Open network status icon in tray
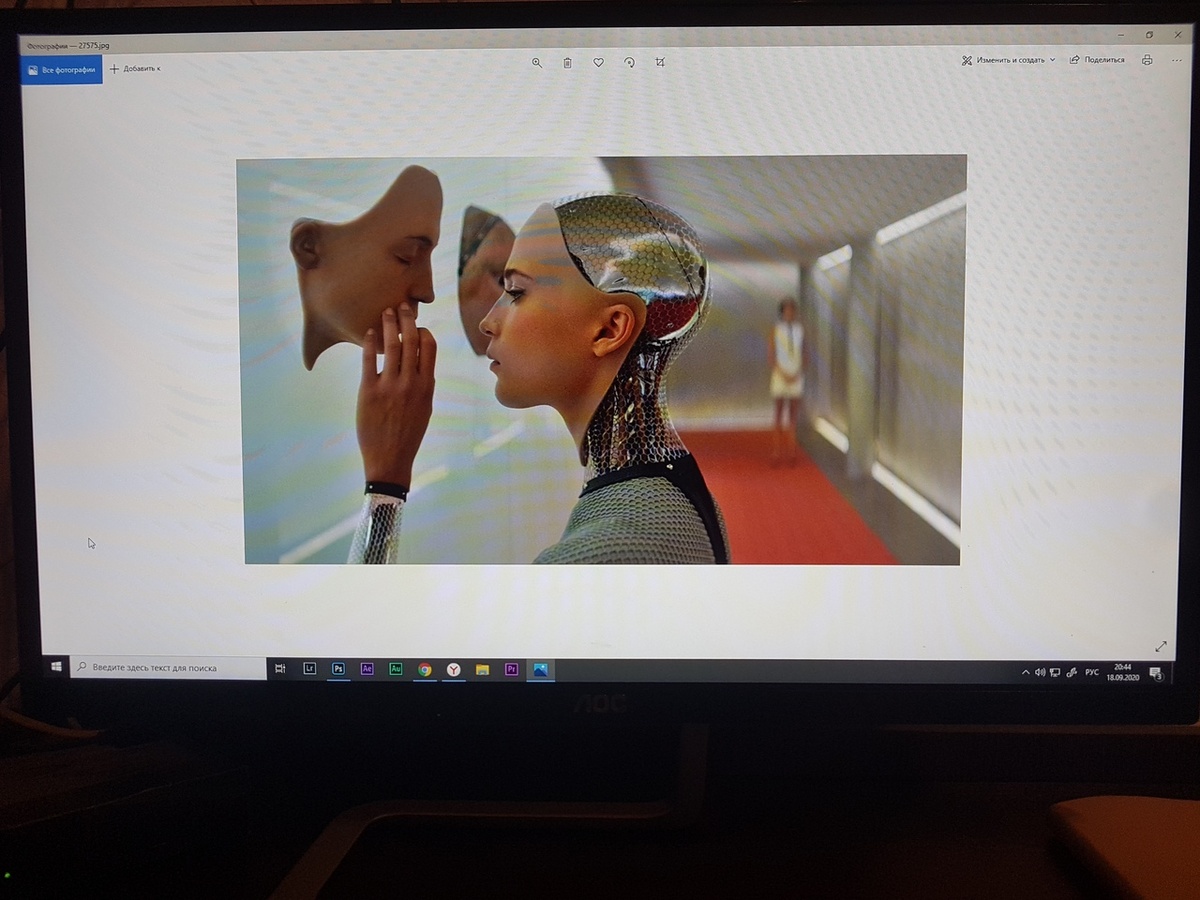Screen dimensions: 1200x900 click(1055, 673)
